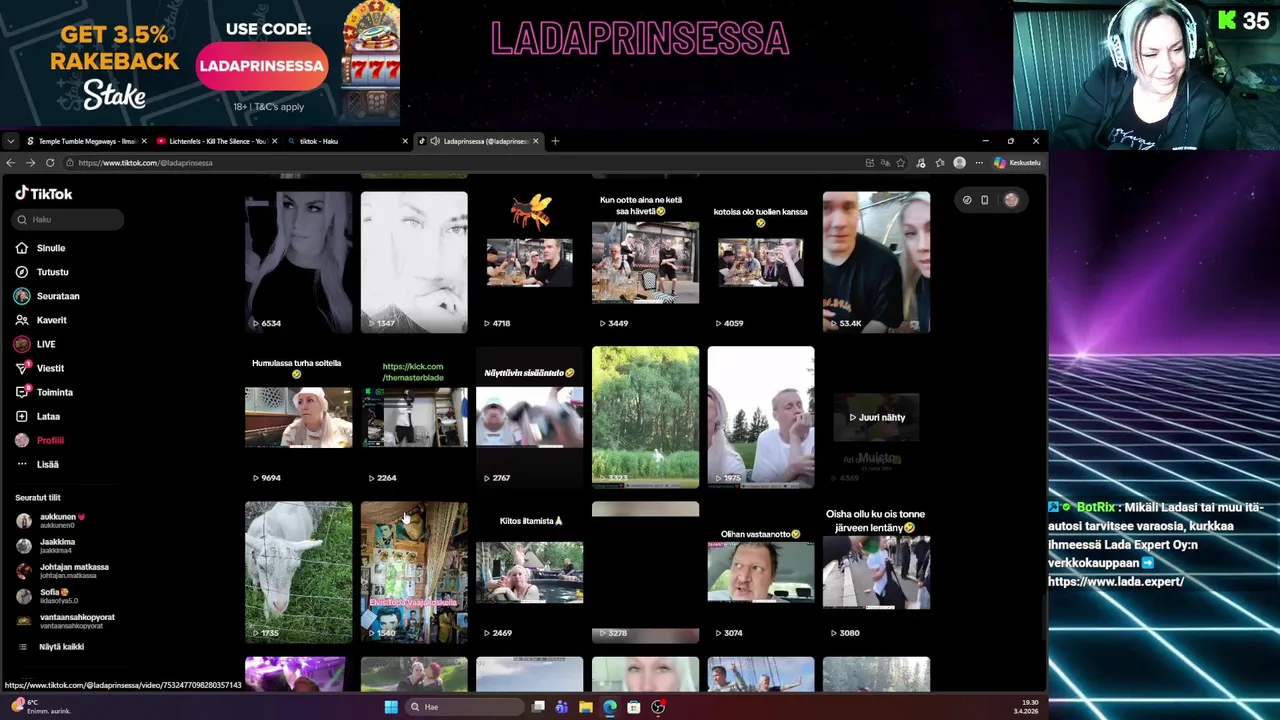The width and height of the screenshot is (1280, 720).
Task: Go back in browser
Action: [x=11, y=163]
